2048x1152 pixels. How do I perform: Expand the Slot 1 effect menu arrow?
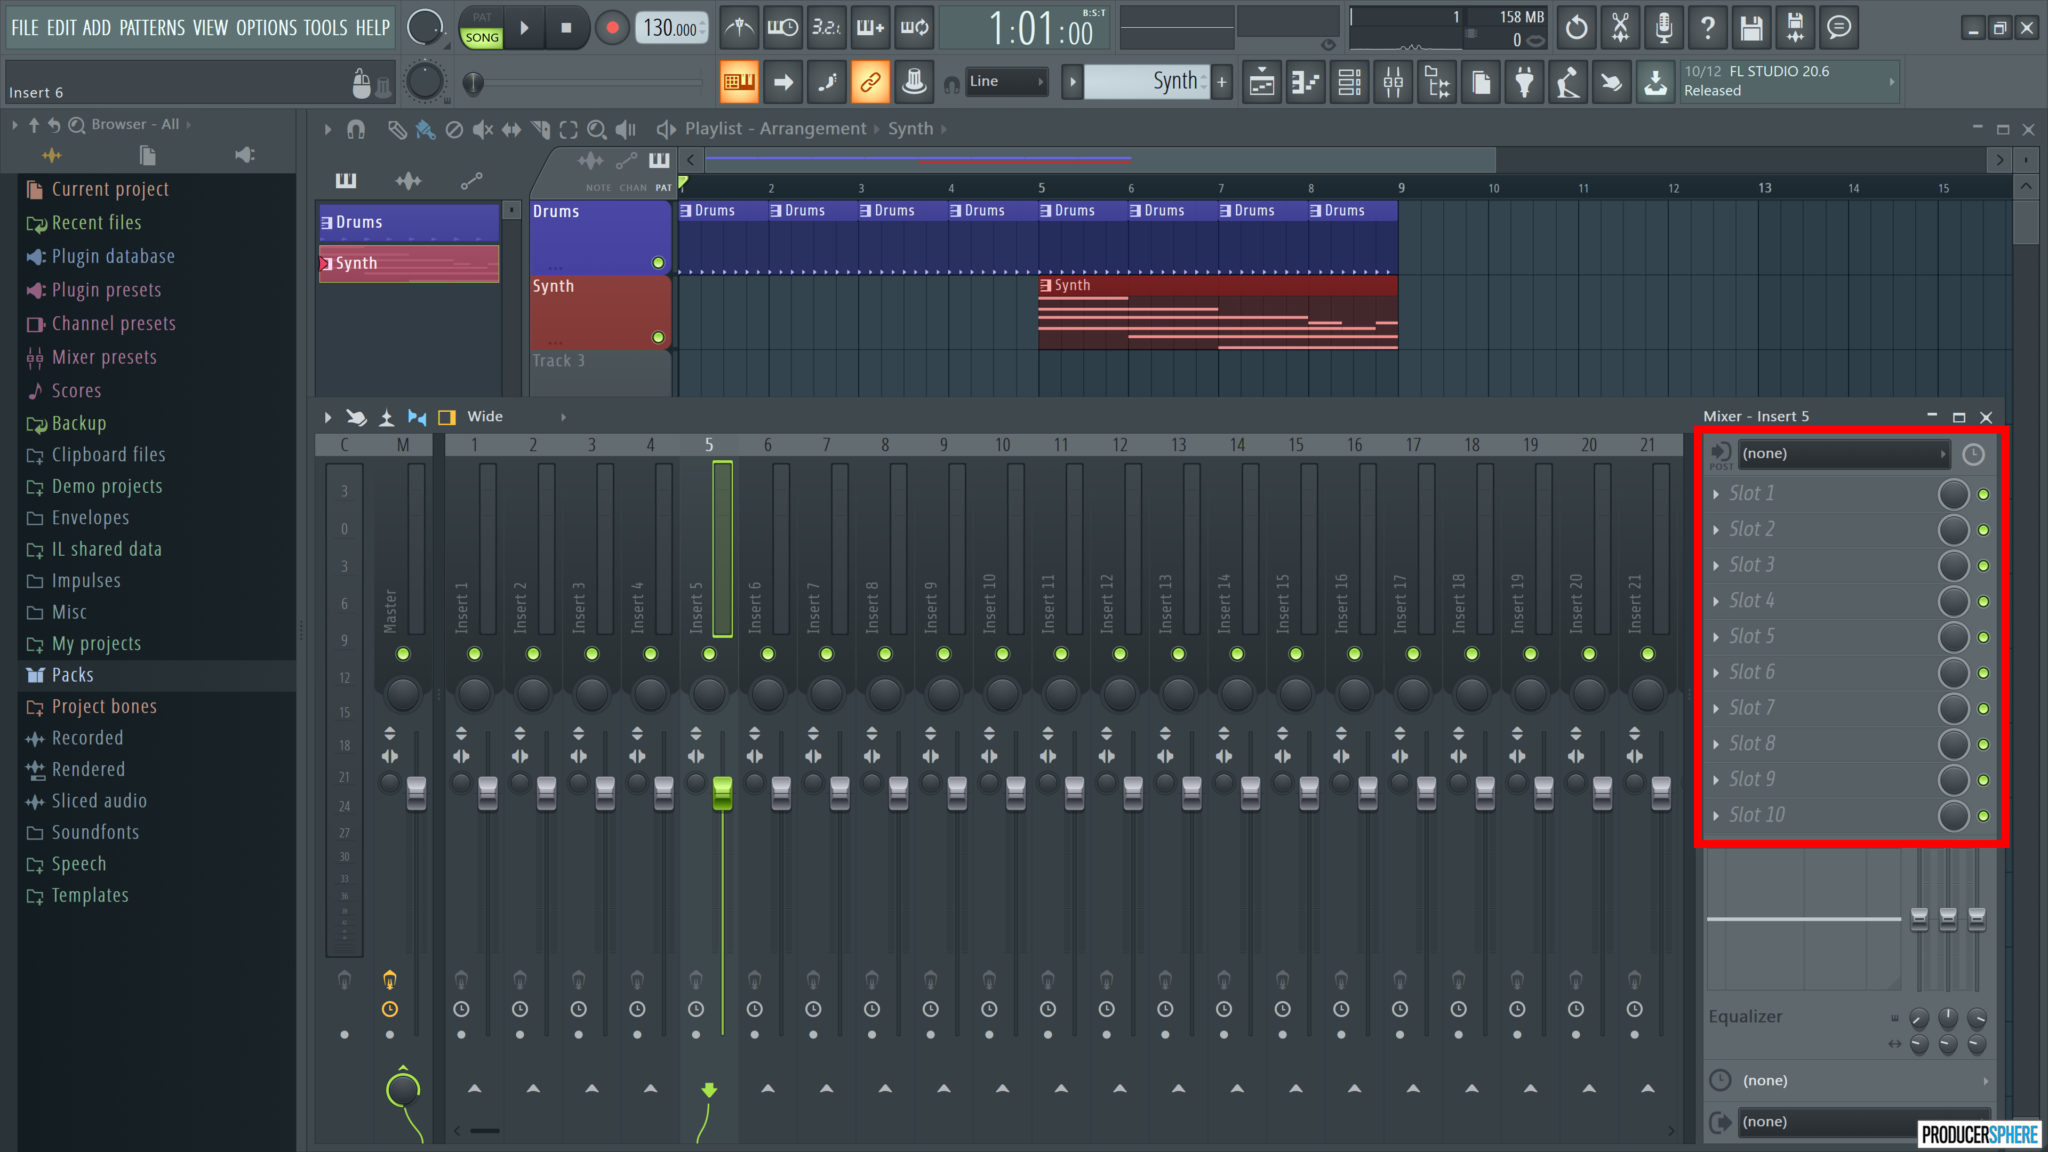pos(1716,494)
